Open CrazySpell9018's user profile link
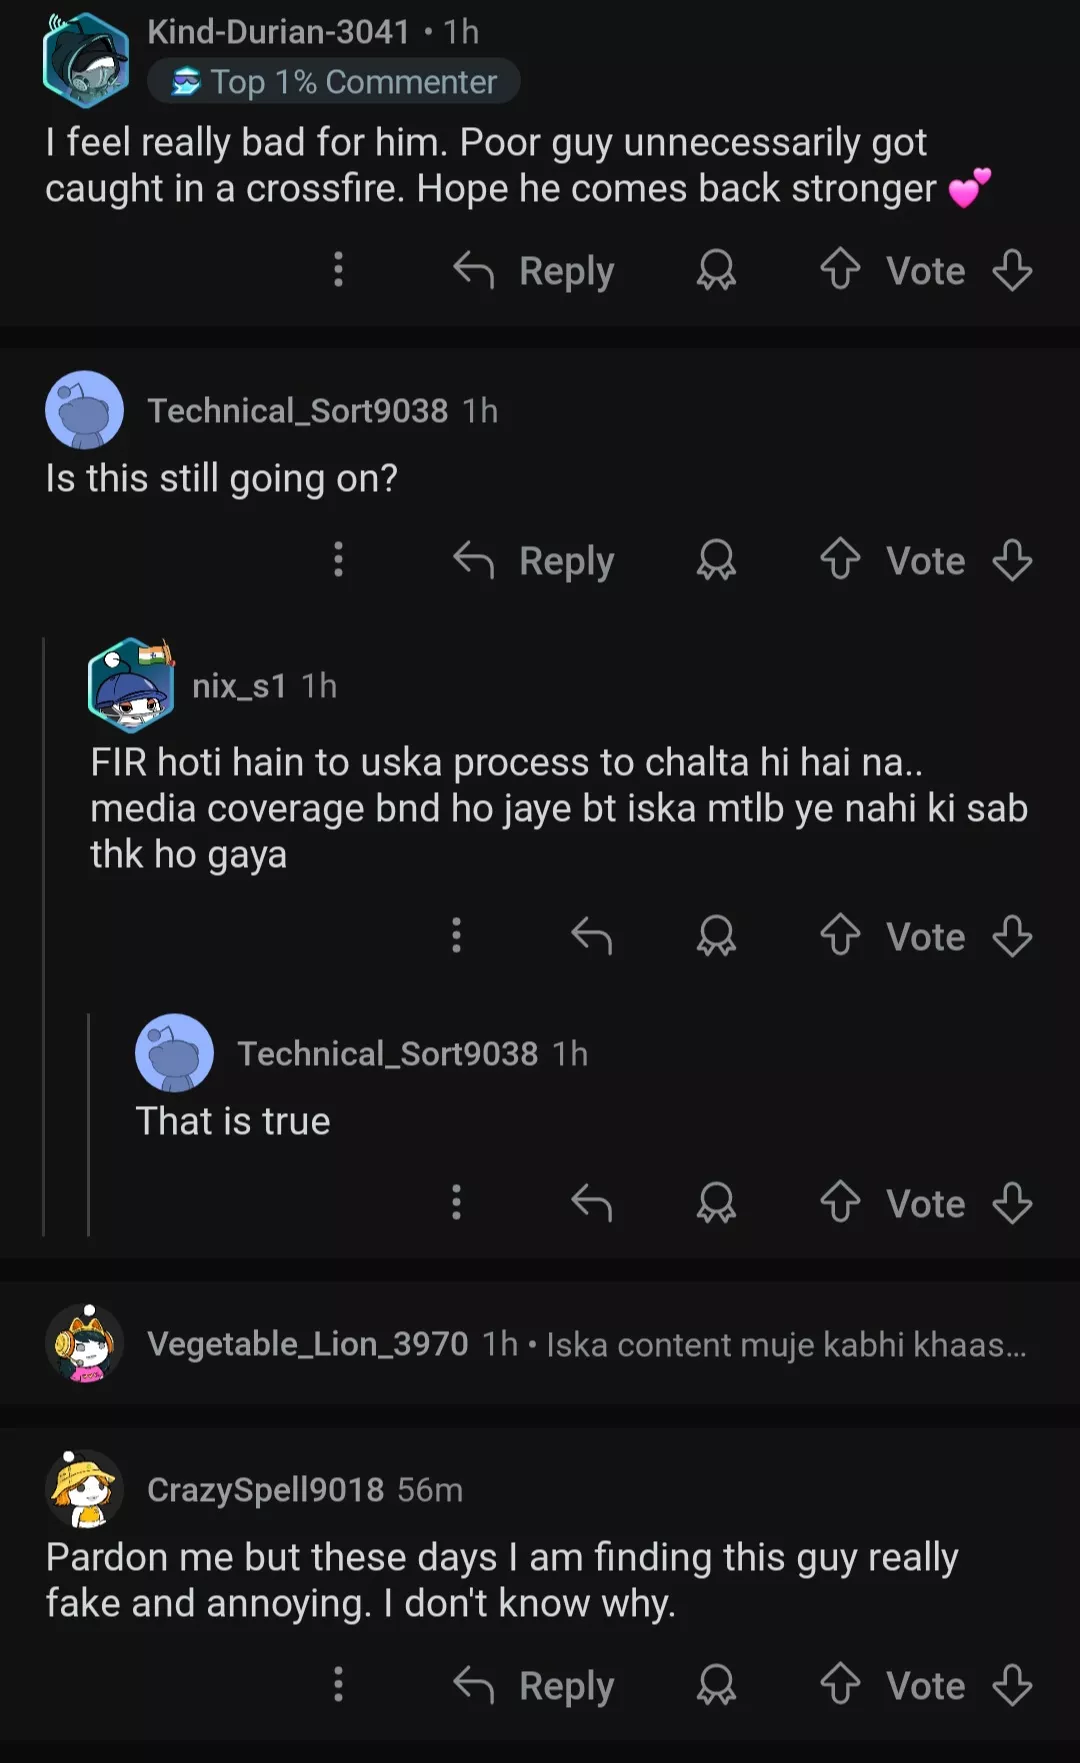1080x1763 pixels. click(x=265, y=1489)
